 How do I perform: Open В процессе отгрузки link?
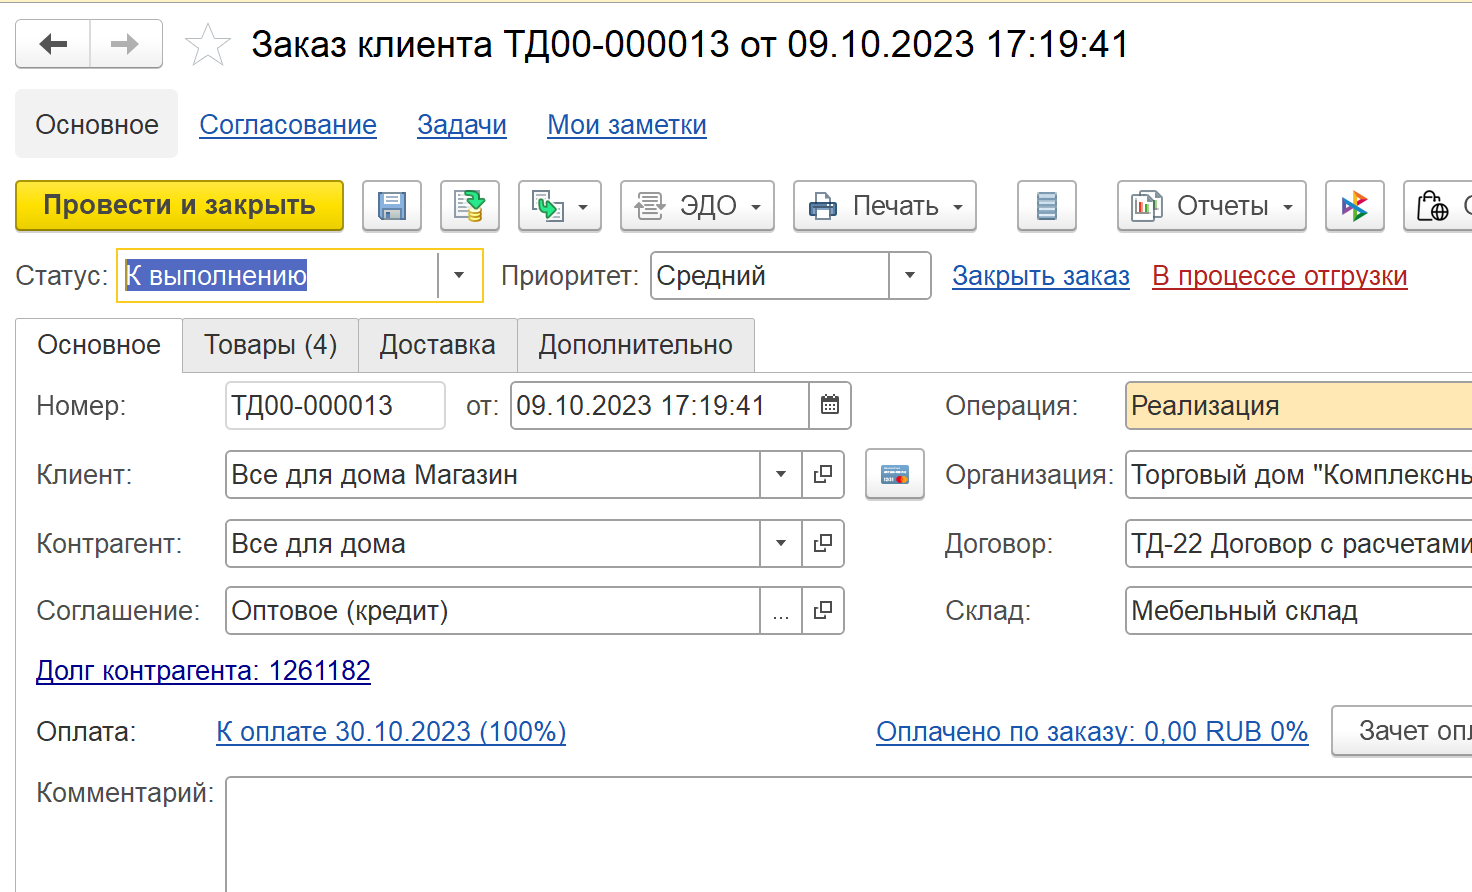[1280, 276]
